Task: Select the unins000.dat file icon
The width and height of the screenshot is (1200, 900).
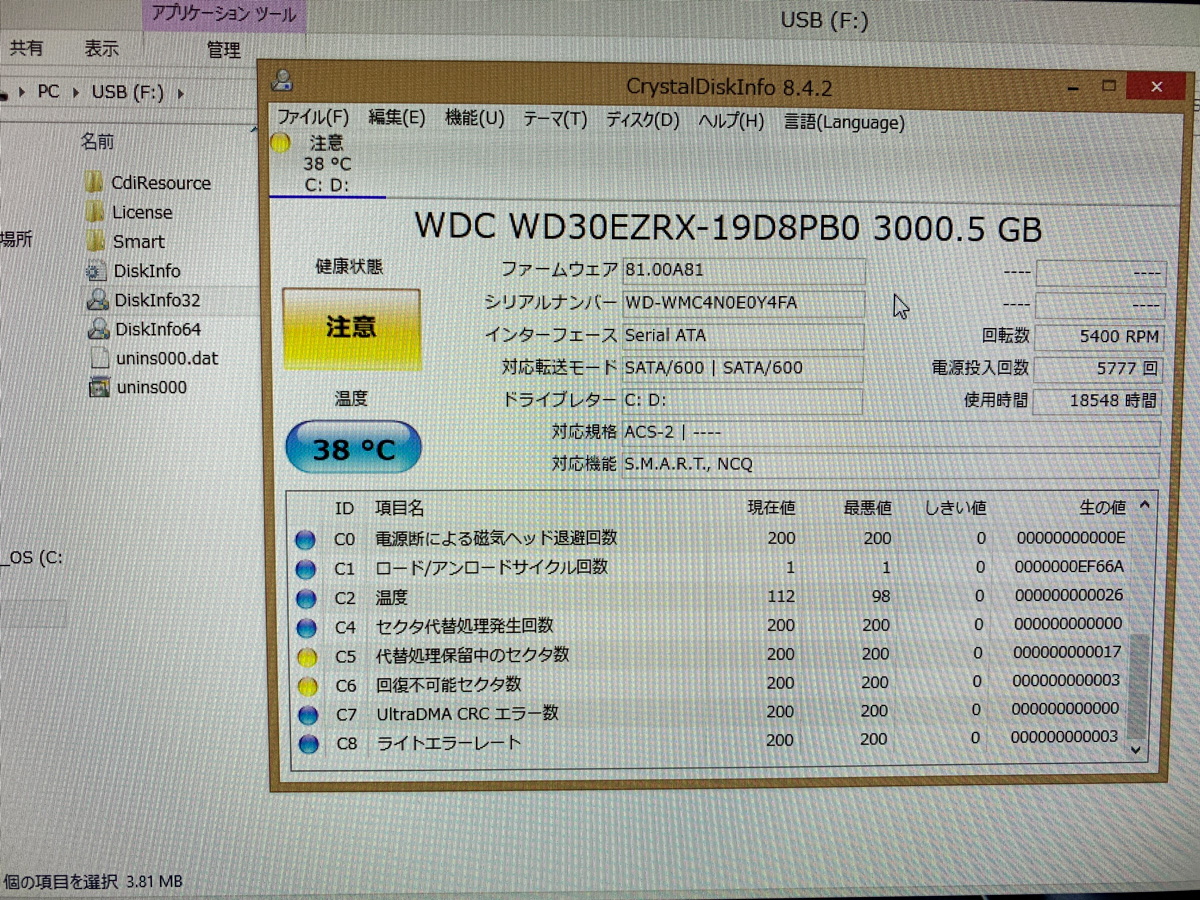Action: pos(98,358)
